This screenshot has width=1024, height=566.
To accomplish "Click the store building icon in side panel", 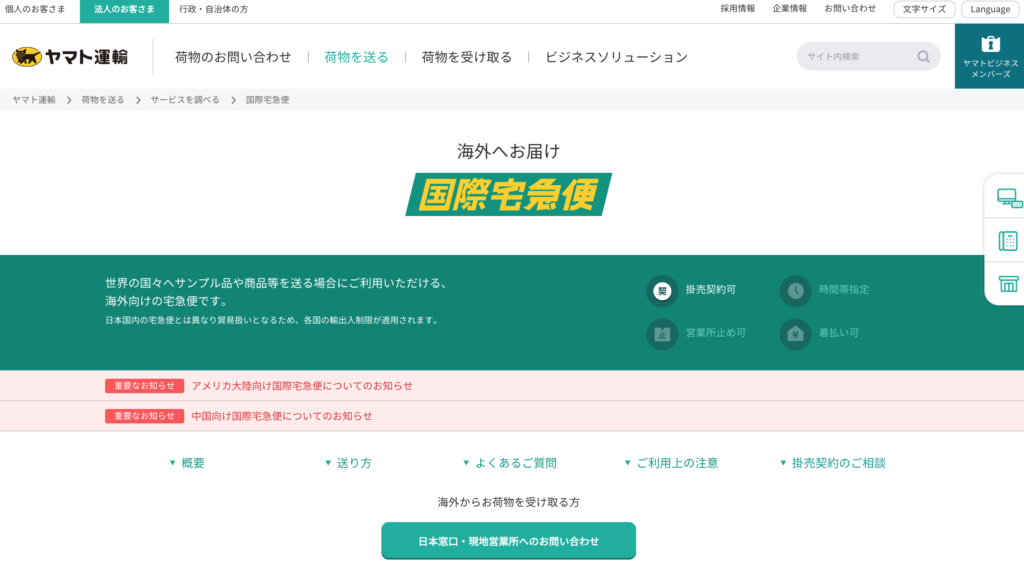I will pos(1008,284).
